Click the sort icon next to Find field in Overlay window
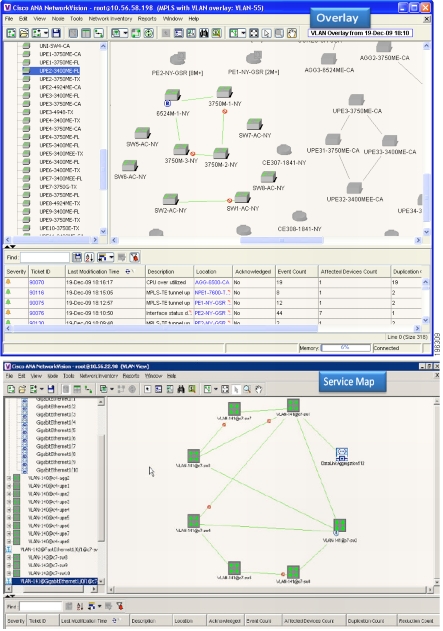The height and width of the screenshot is (631, 443). coord(89,257)
